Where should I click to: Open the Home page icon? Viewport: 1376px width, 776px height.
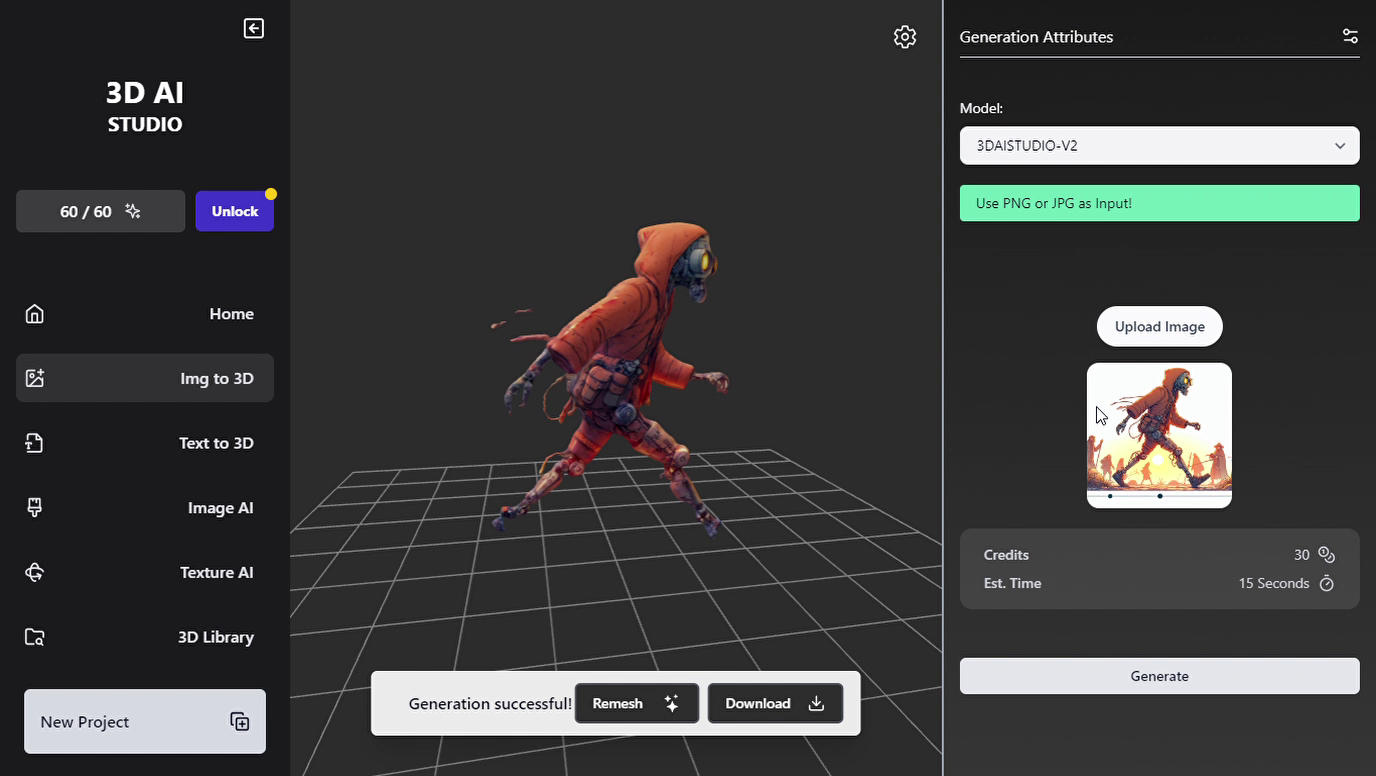pyautogui.click(x=33, y=313)
